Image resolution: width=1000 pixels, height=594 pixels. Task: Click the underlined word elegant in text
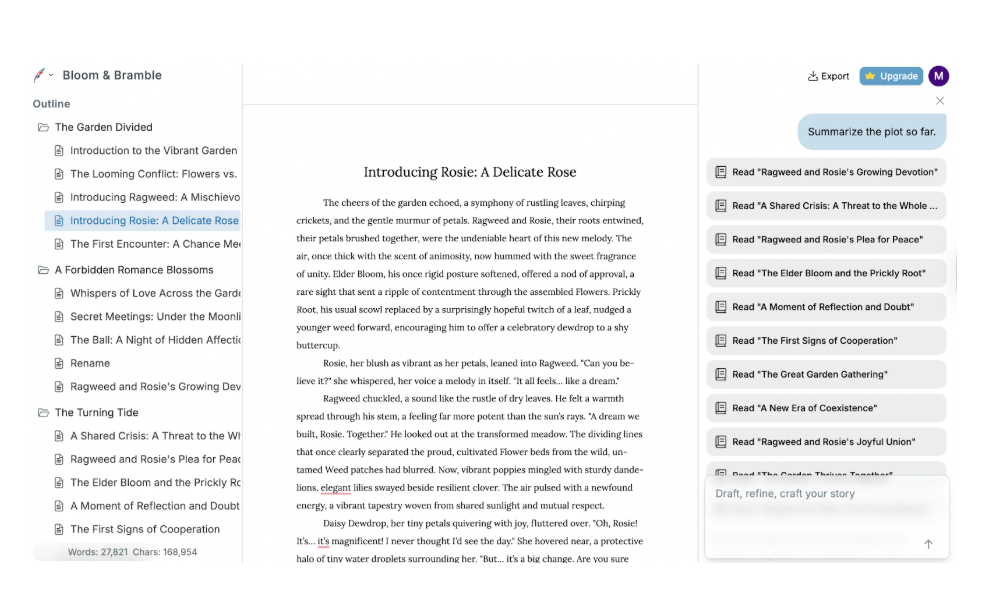tap(335, 488)
